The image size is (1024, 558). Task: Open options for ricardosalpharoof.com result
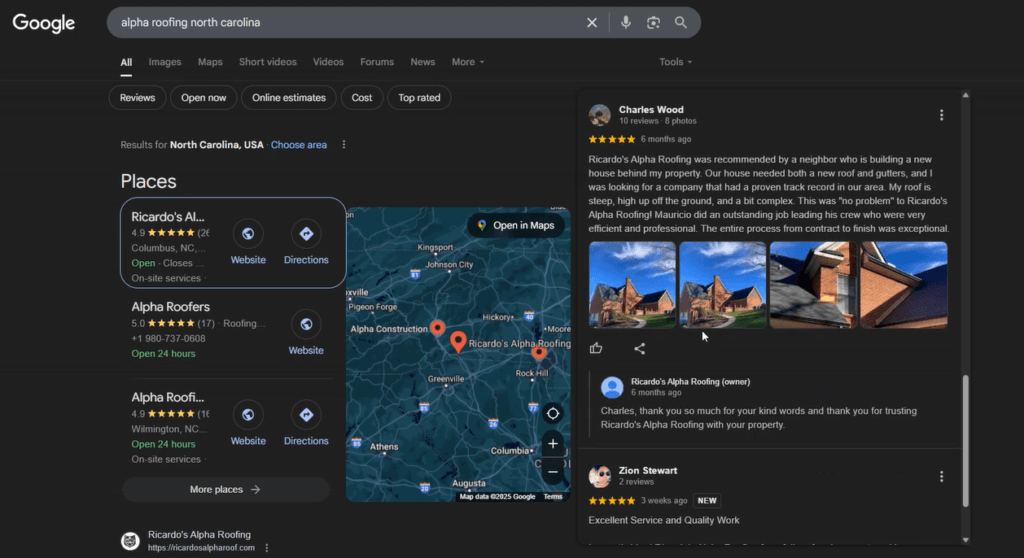pyautogui.click(x=266, y=548)
